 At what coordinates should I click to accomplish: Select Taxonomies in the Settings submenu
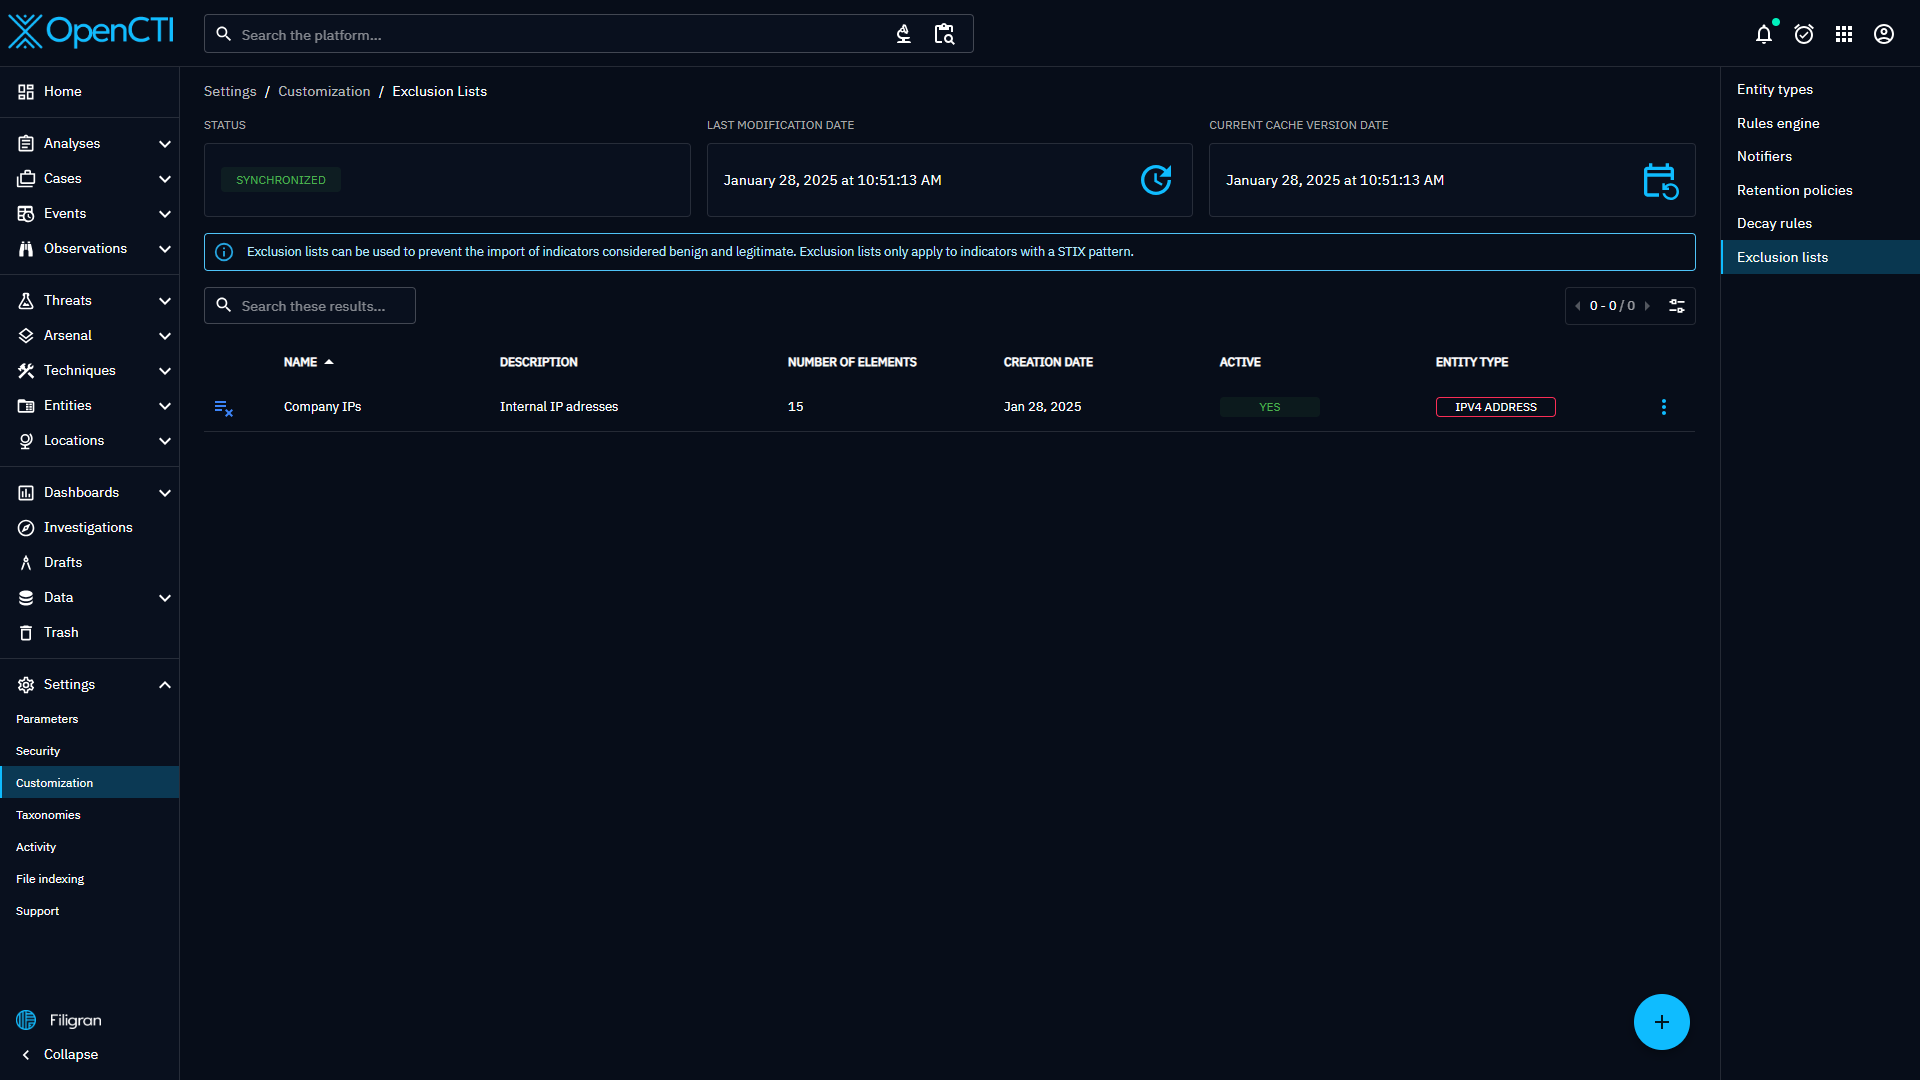(48, 815)
